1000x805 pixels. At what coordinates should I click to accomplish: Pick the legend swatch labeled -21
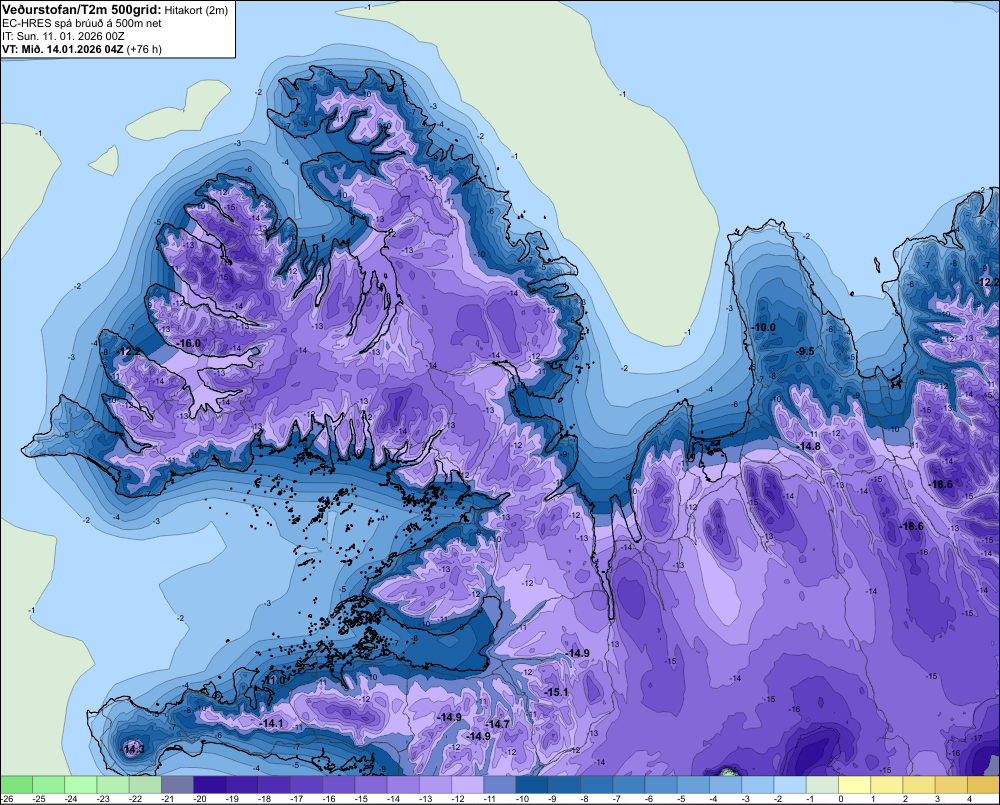177,784
